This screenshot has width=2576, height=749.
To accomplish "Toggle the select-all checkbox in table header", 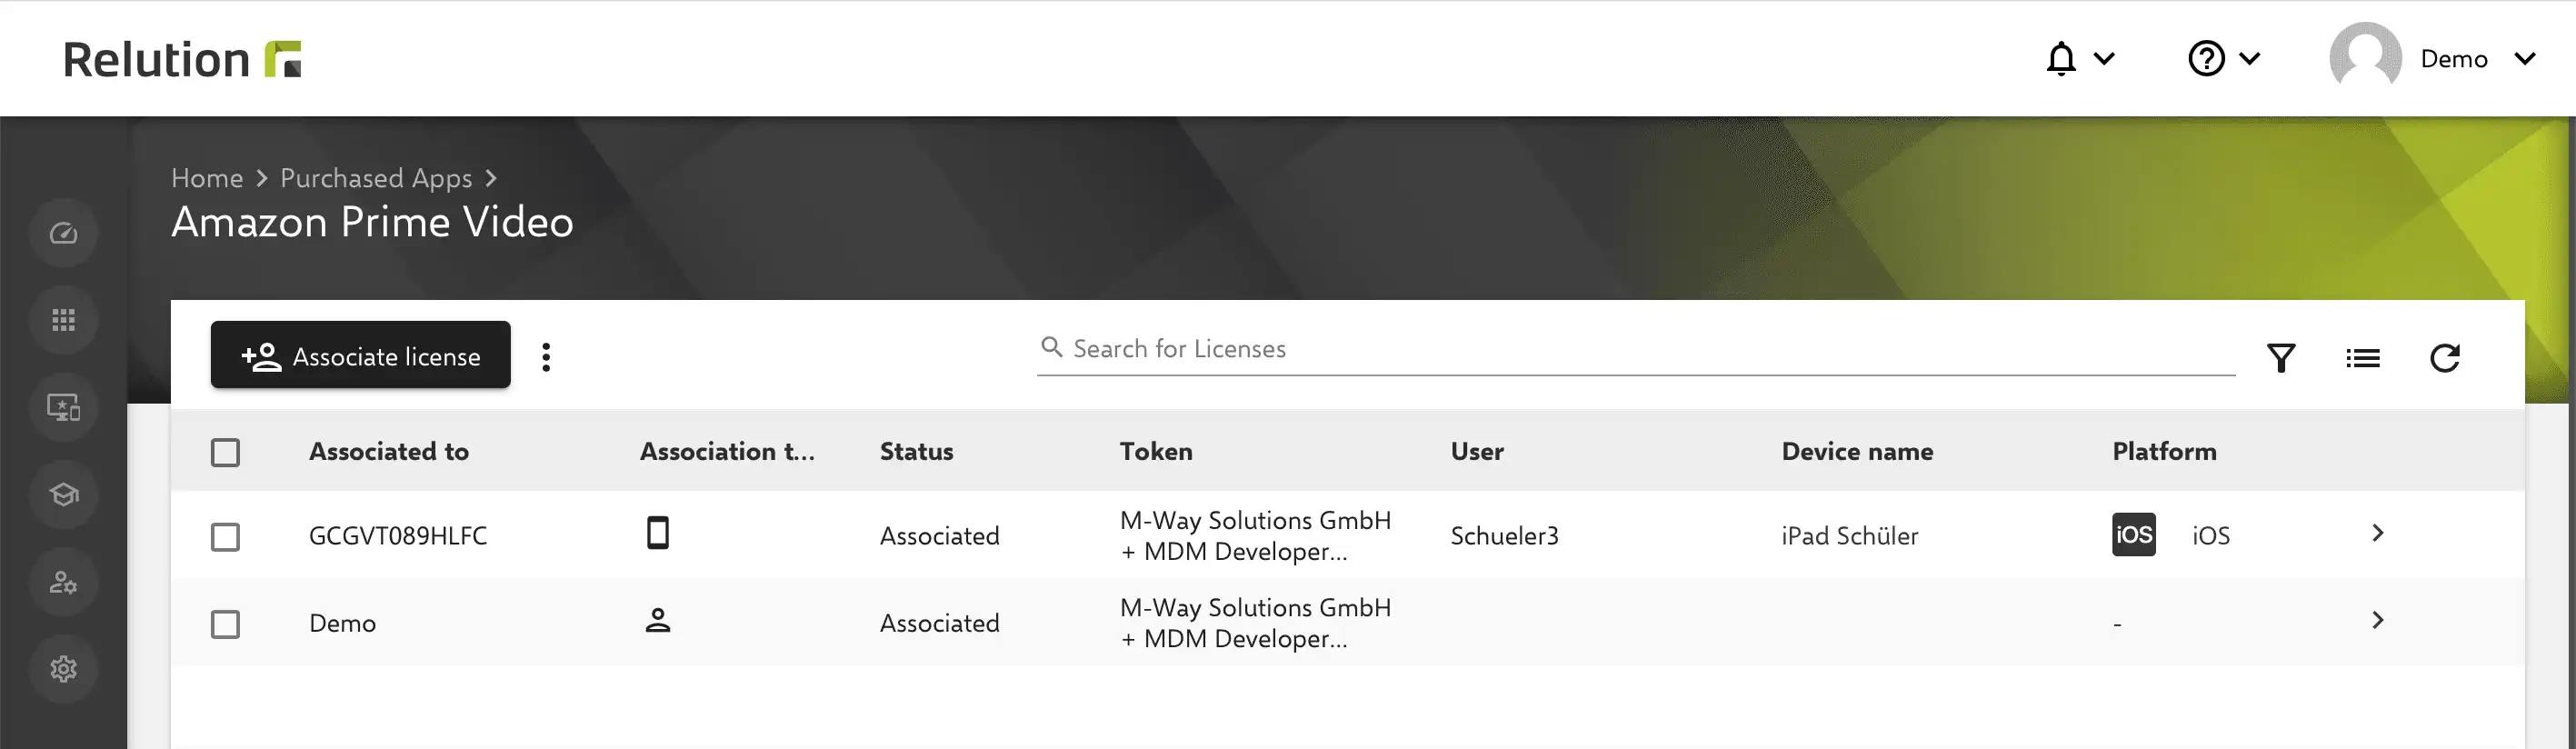I will point(225,452).
